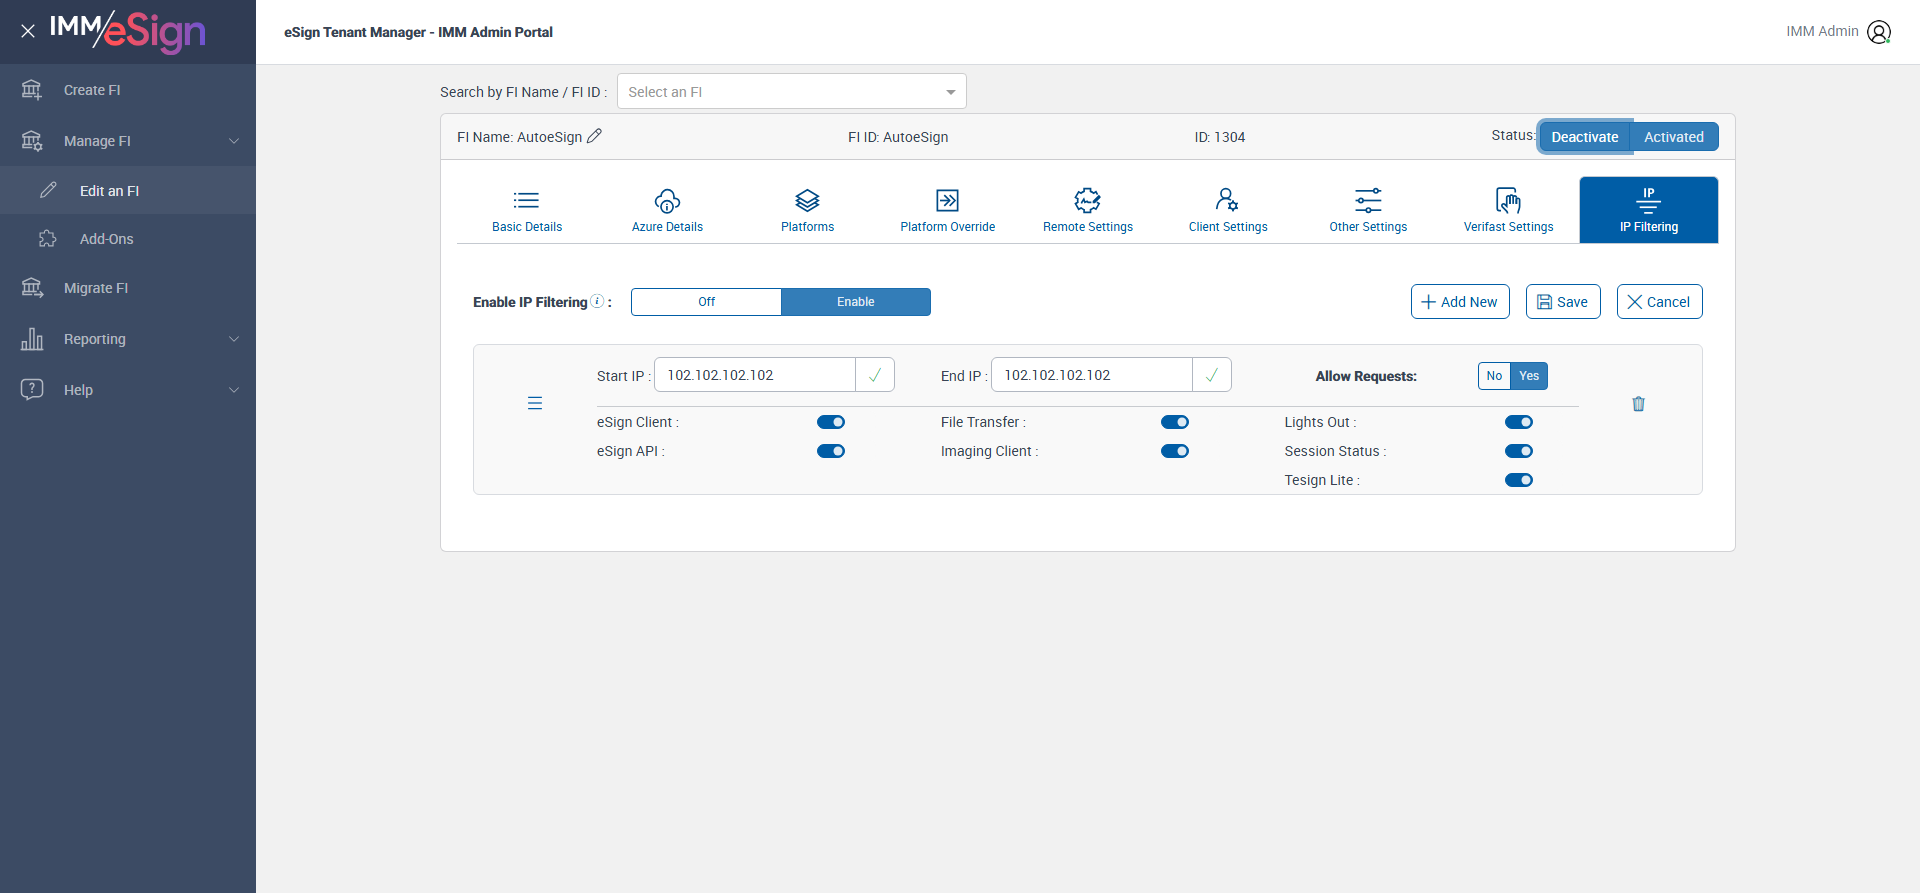This screenshot has width=1920, height=893.
Task: Switch to the Basic Details tab
Action: click(527, 210)
